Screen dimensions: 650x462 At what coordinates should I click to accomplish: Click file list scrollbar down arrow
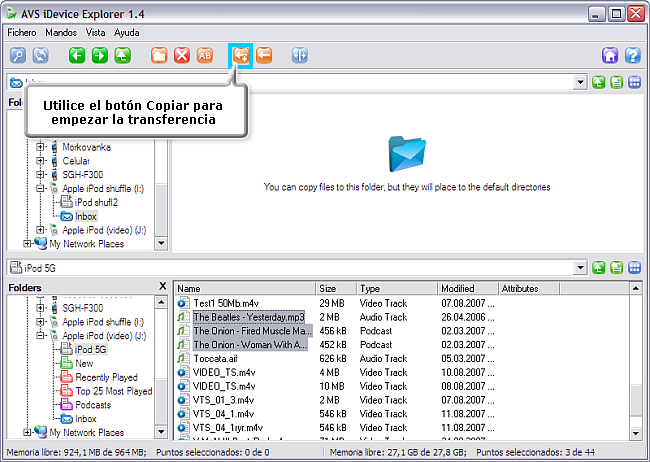pos(636,433)
